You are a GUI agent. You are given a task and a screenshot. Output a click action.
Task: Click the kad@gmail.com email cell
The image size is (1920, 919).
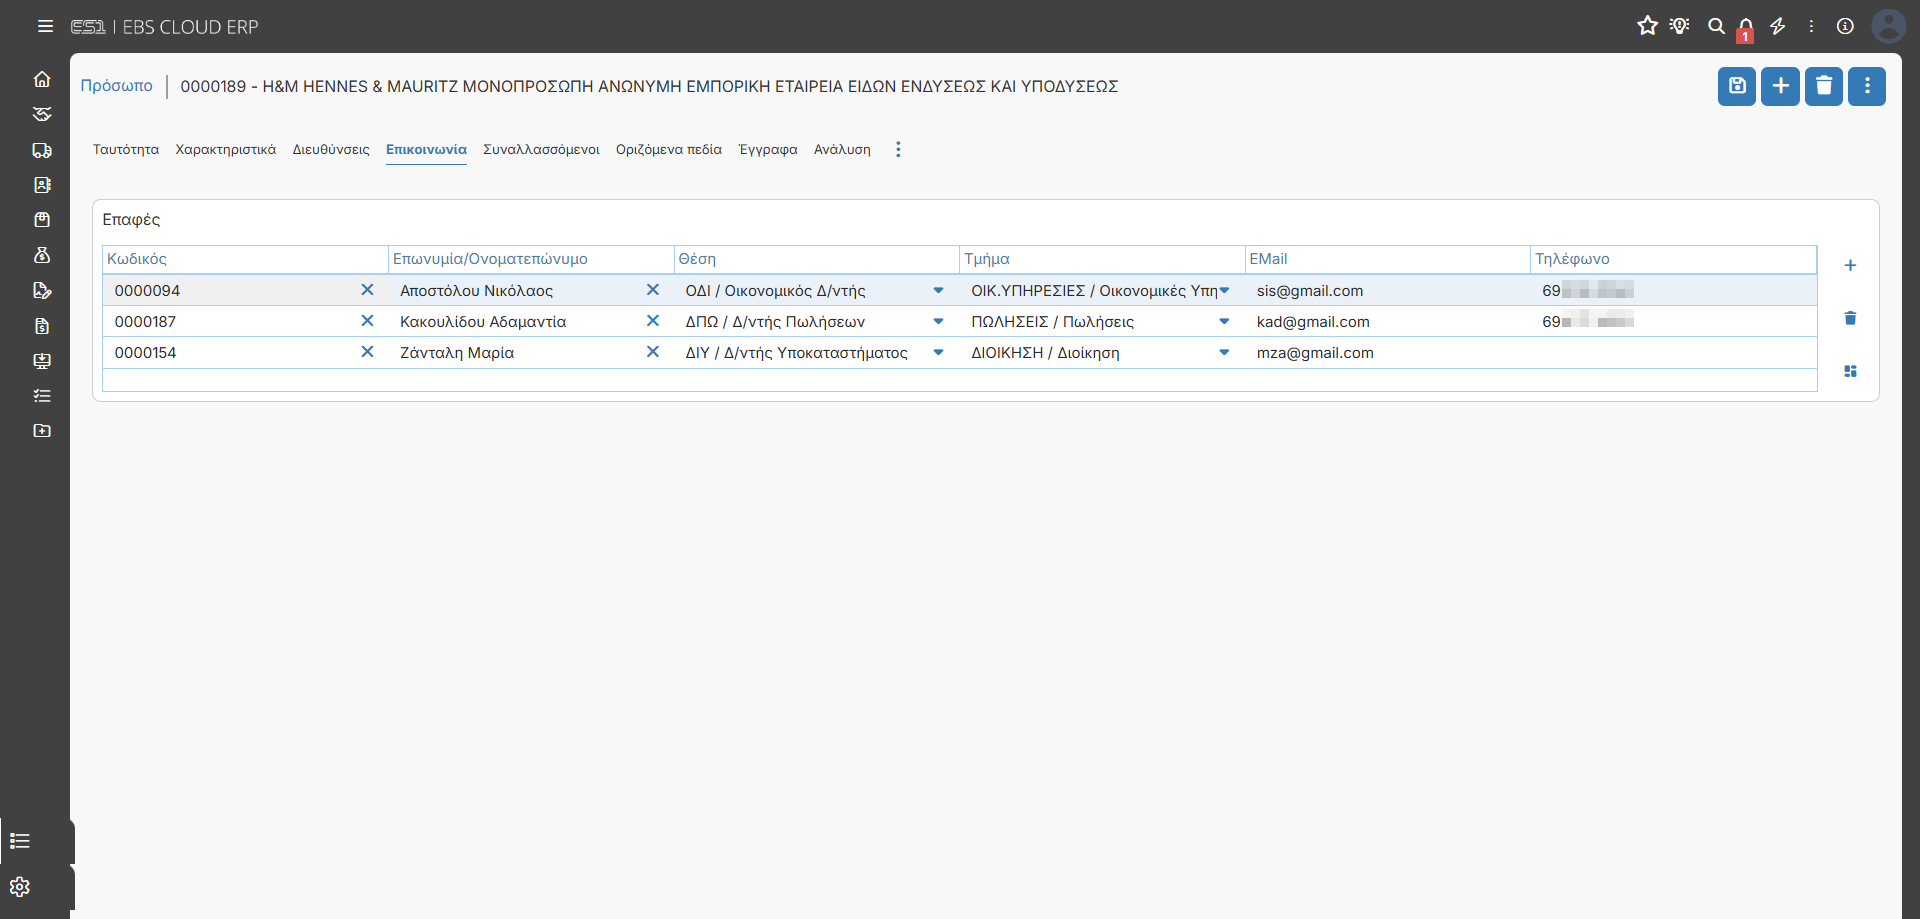(1387, 322)
